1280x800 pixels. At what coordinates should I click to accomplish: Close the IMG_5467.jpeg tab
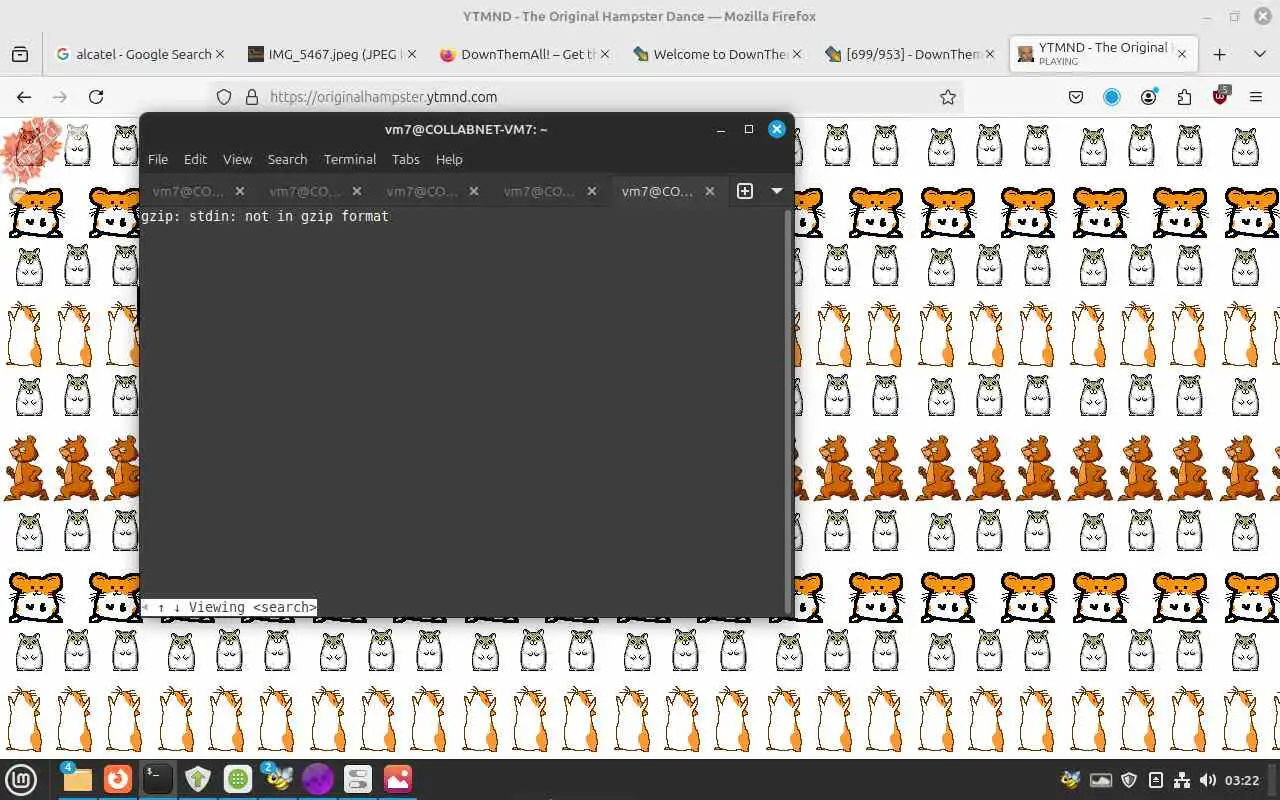pyautogui.click(x=412, y=54)
